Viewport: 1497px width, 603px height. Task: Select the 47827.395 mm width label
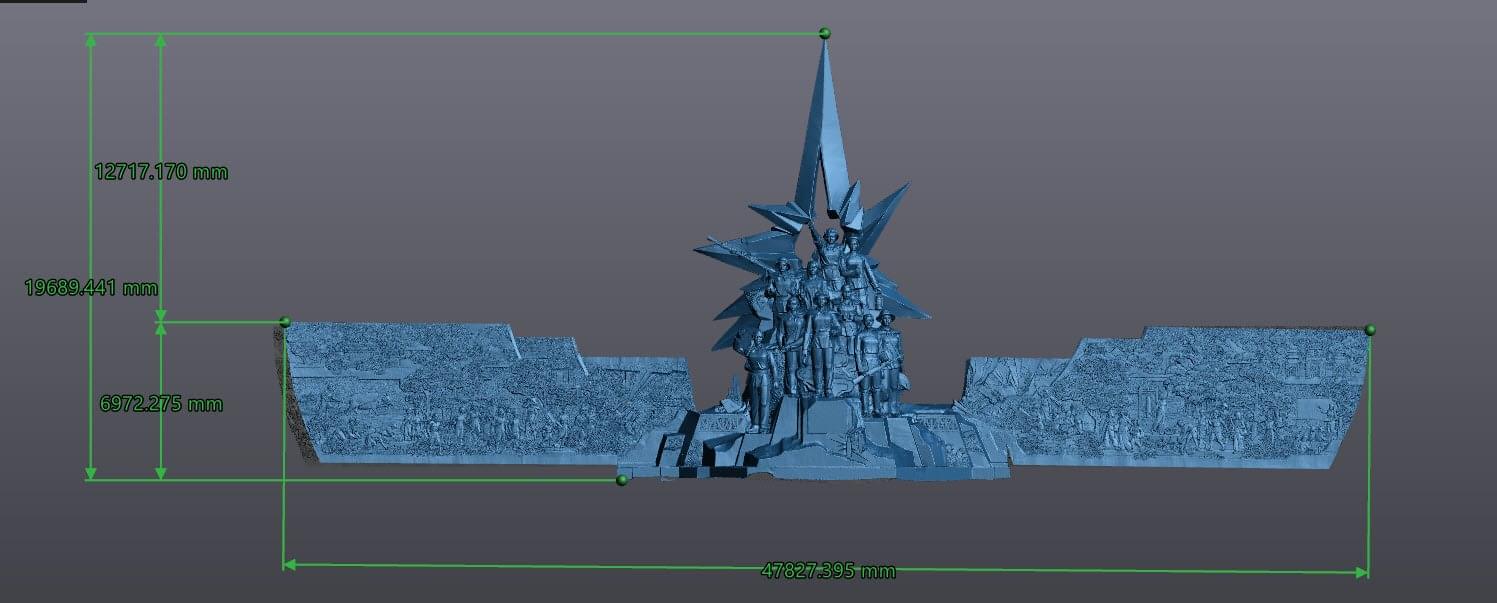pos(828,571)
